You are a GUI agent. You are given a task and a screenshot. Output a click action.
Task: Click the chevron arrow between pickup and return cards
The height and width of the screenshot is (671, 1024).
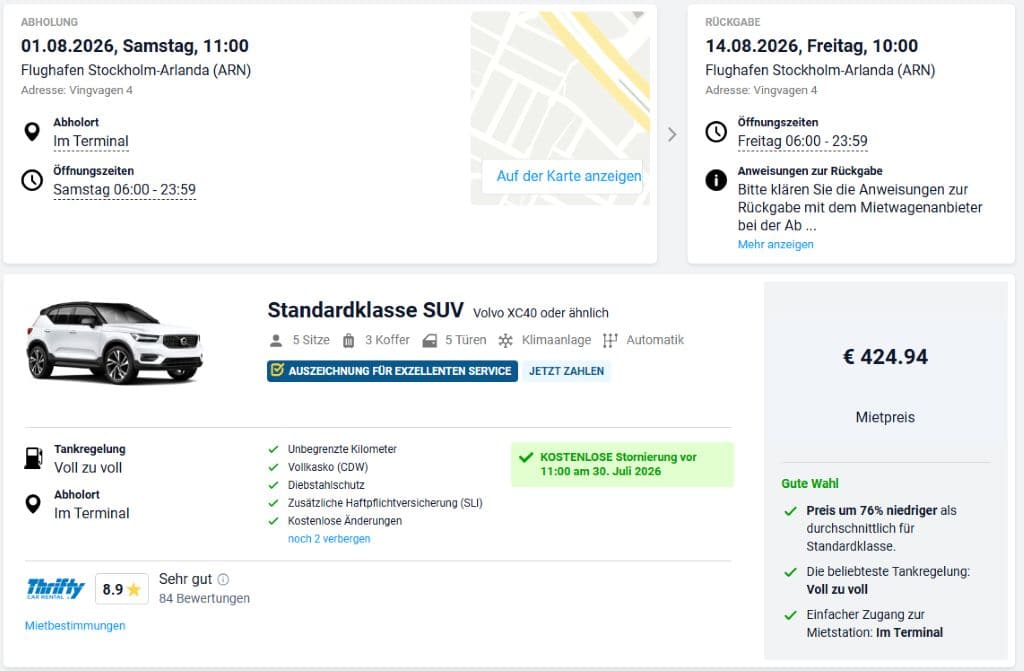[x=671, y=133]
